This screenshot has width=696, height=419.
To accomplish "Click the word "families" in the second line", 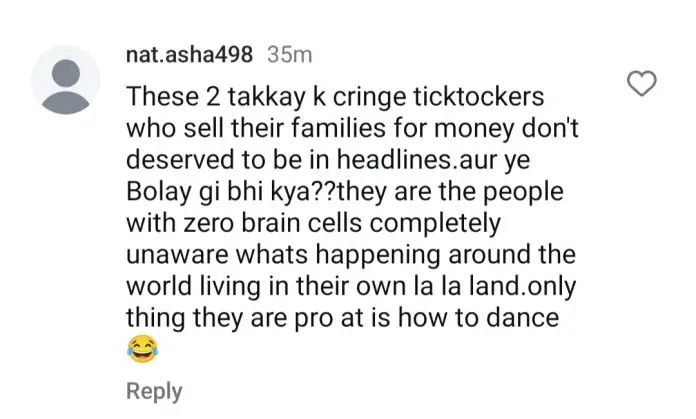I will [338, 128].
